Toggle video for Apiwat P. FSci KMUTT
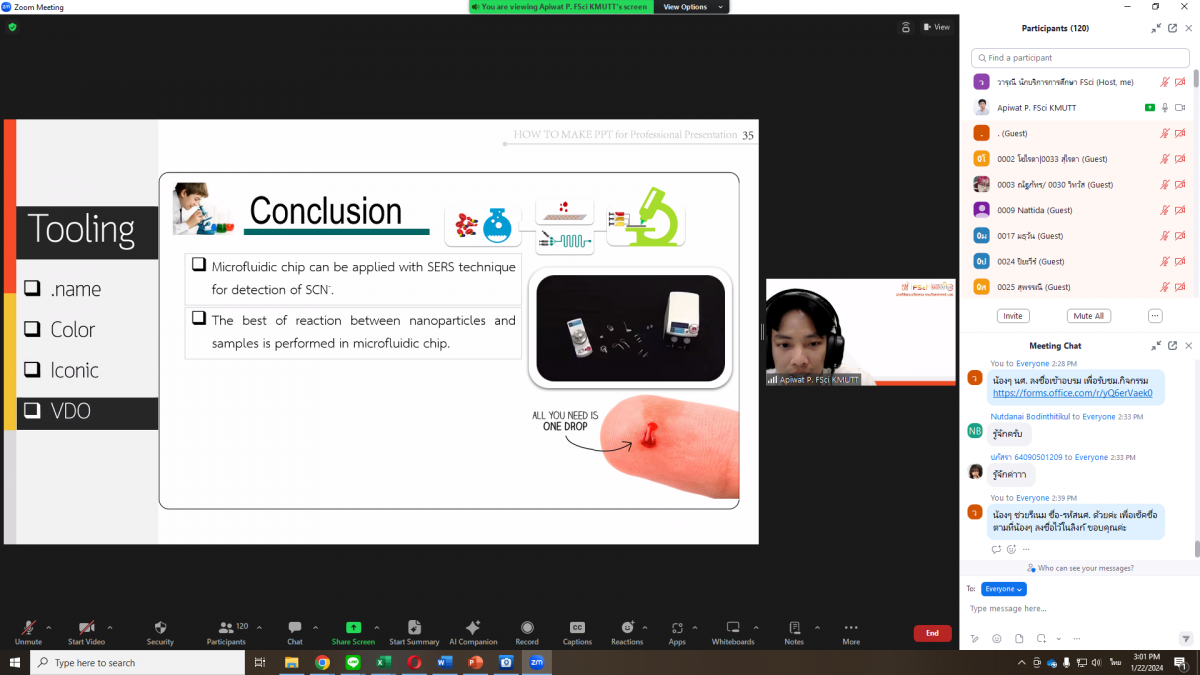The image size is (1200, 675). [1180, 107]
